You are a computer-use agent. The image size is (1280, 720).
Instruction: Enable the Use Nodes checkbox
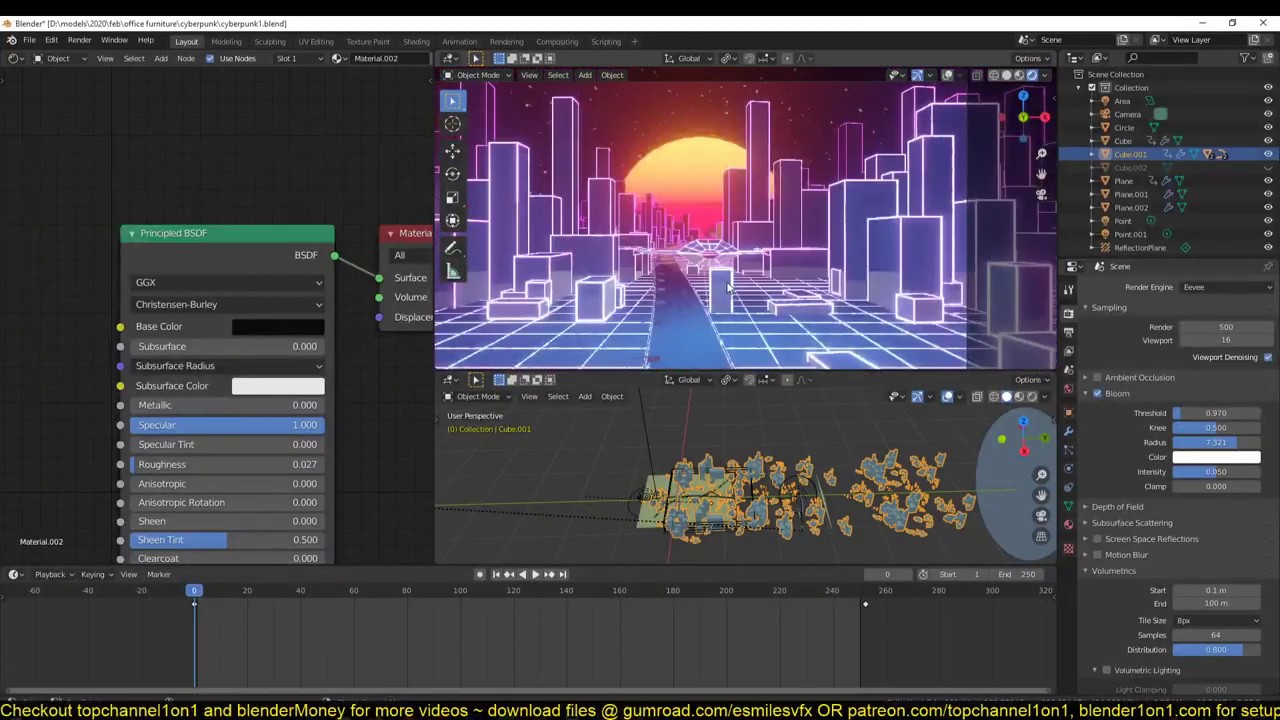(x=210, y=58)
